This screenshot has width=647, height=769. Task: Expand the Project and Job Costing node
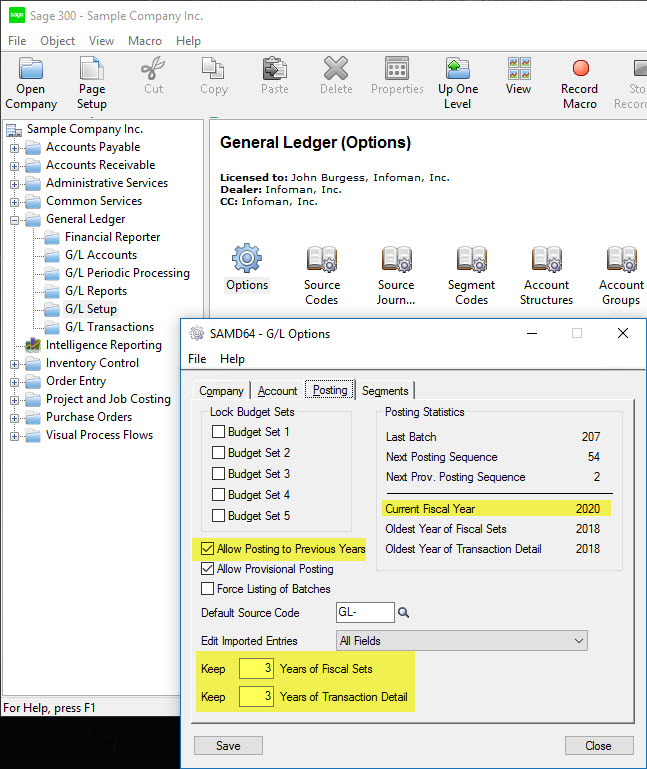click(x=15, y=400)
